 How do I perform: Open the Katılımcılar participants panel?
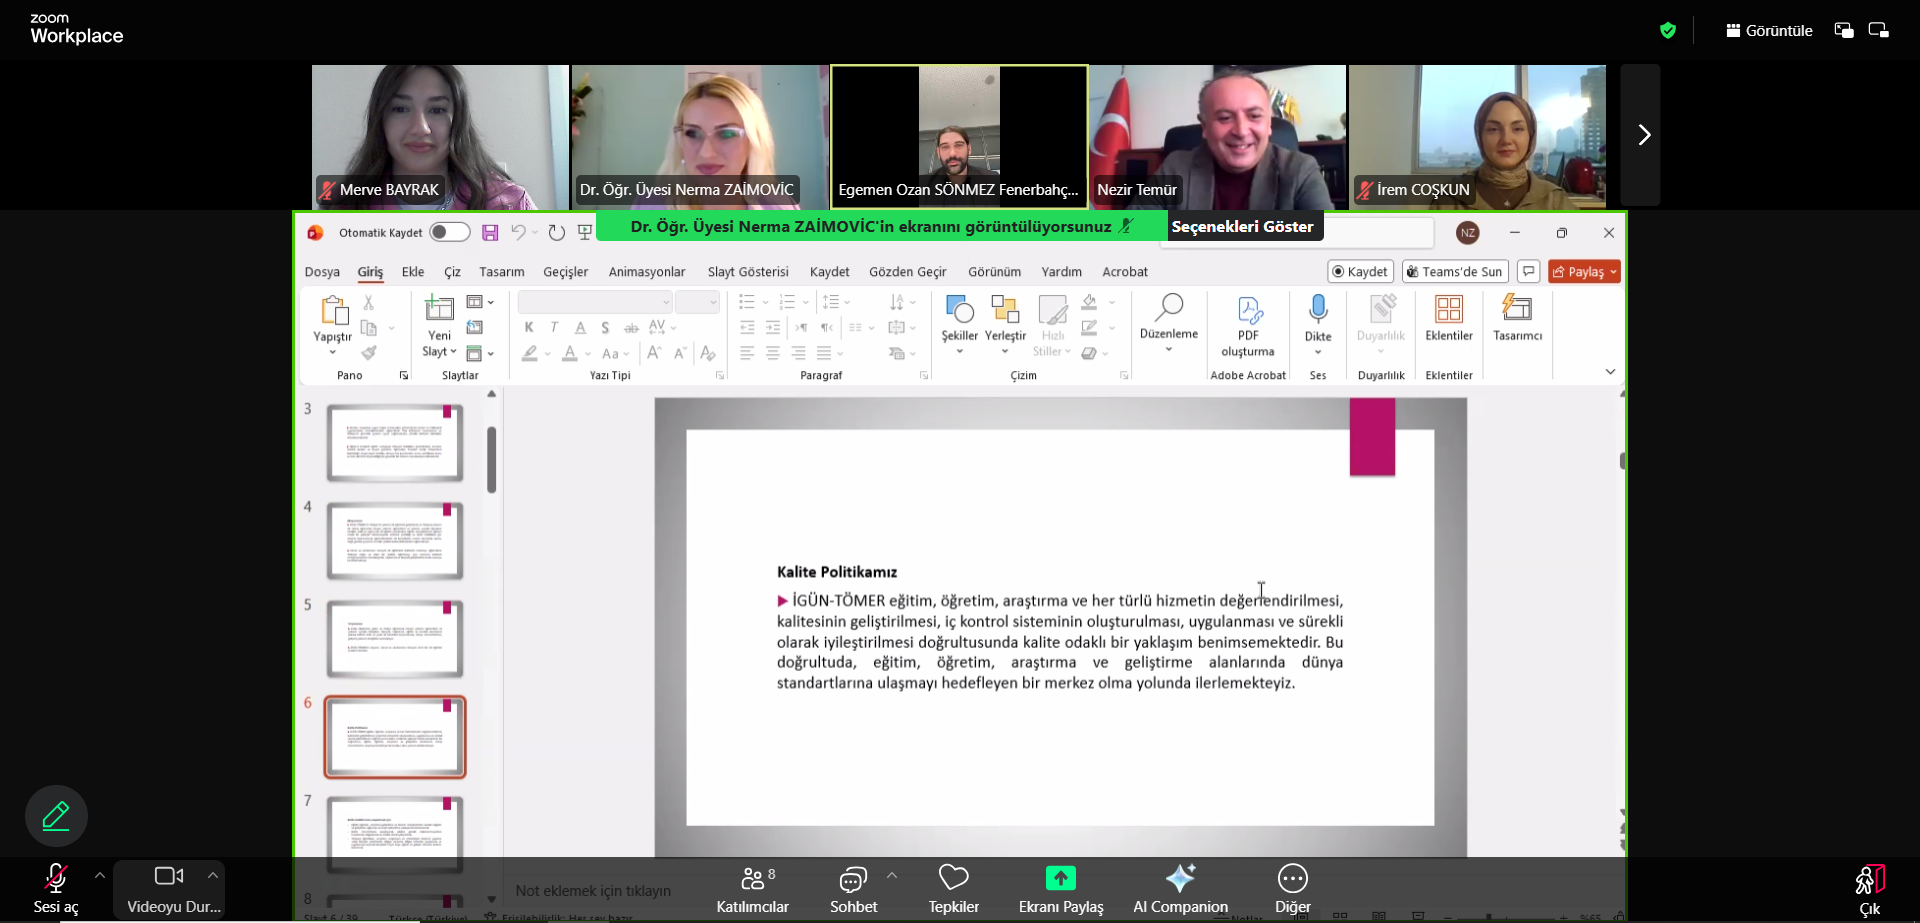752,888
